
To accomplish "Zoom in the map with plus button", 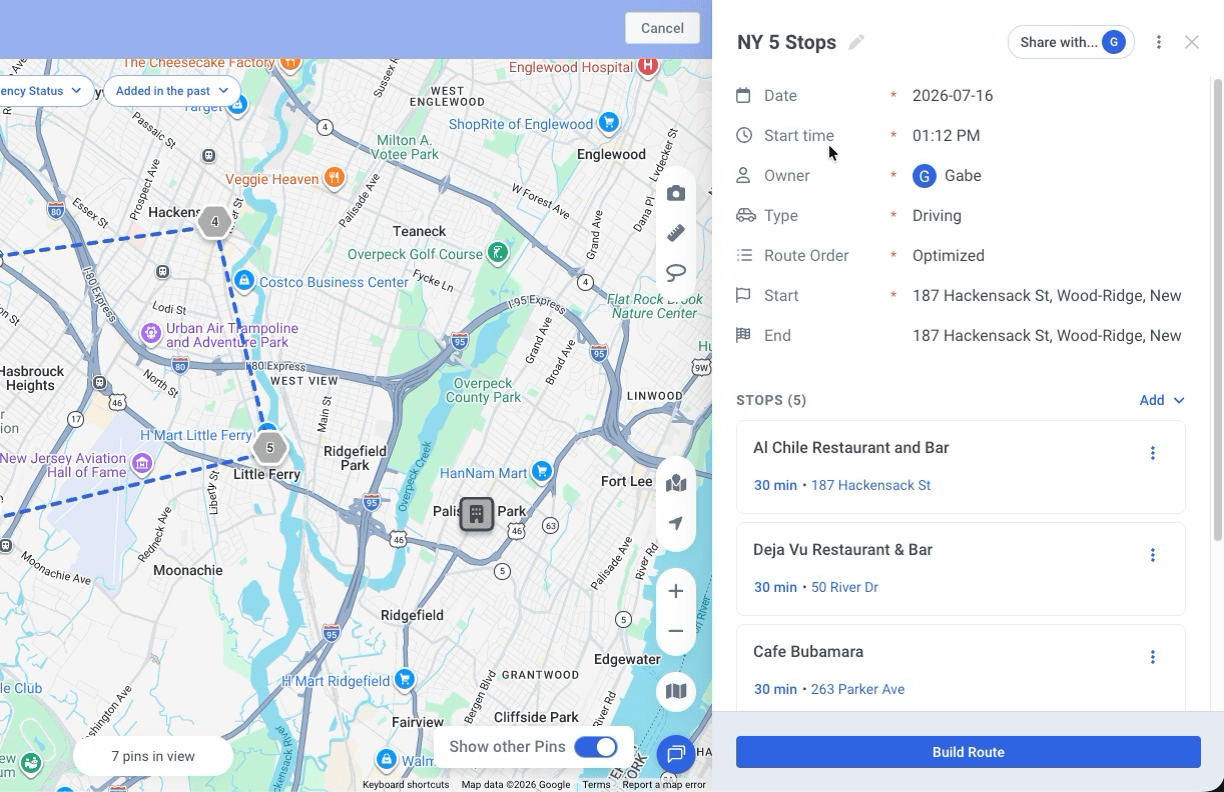I will click(676, 591).
